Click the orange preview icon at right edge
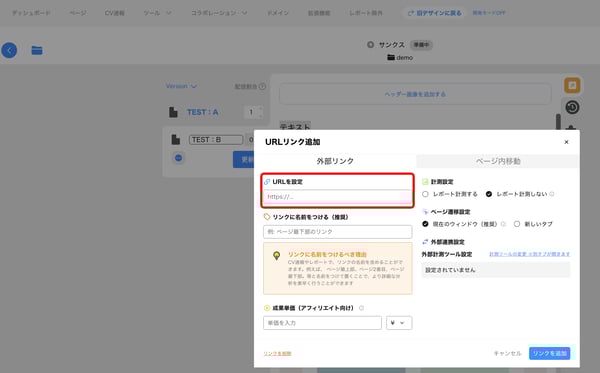The image size is (600, 373). coord(572,85)
